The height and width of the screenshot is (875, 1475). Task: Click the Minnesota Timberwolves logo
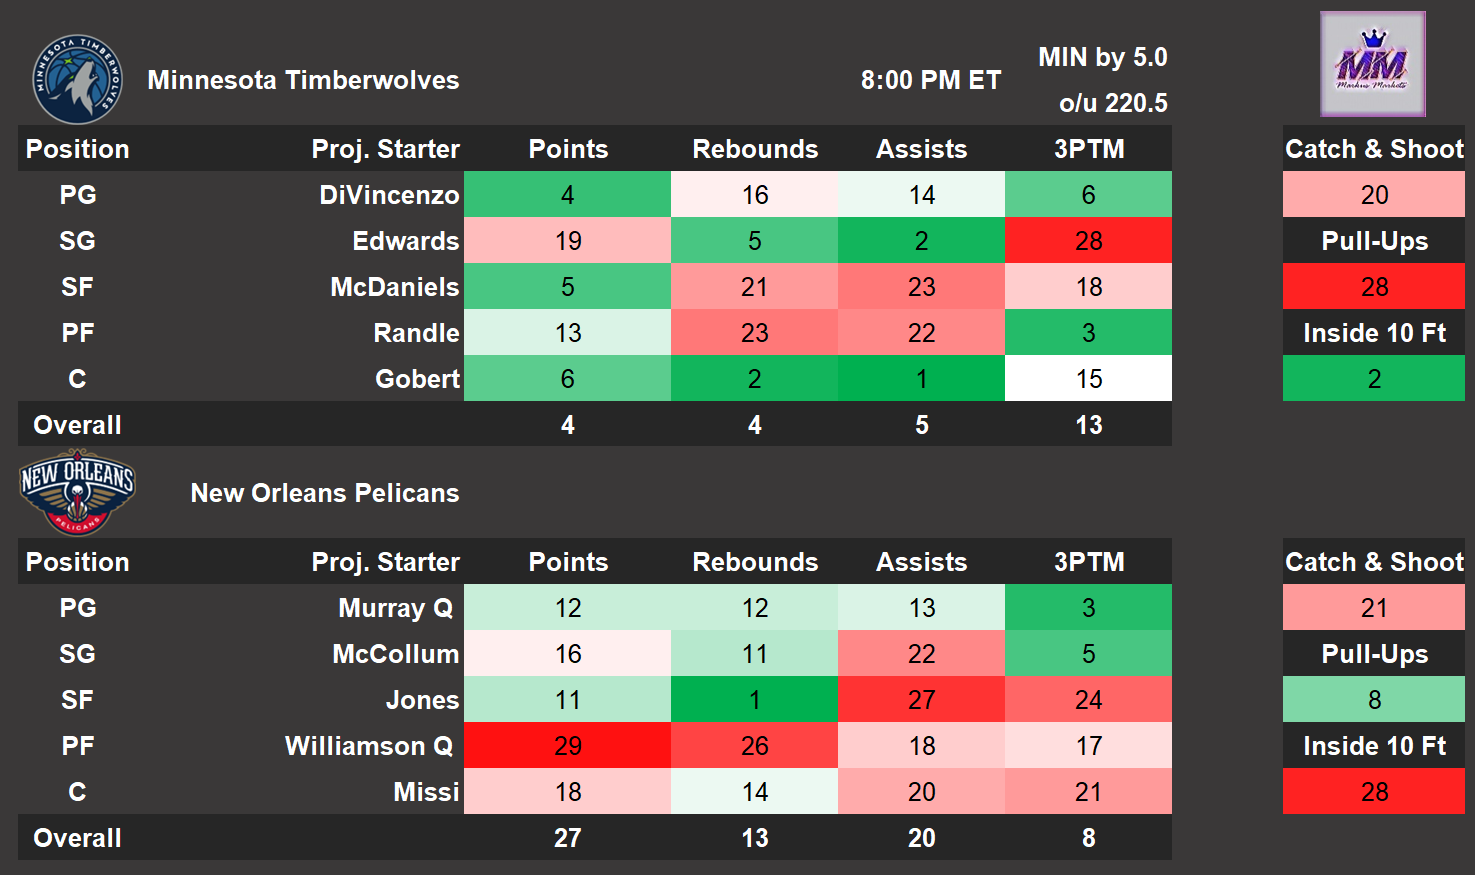pos(77,80)
